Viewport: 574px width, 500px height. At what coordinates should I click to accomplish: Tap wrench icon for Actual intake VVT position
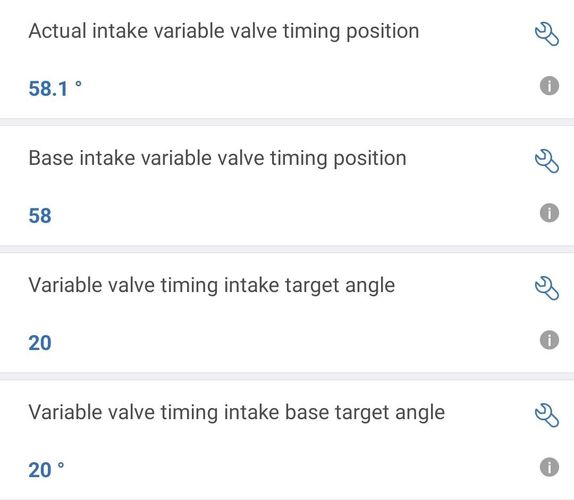click(547, 34)
